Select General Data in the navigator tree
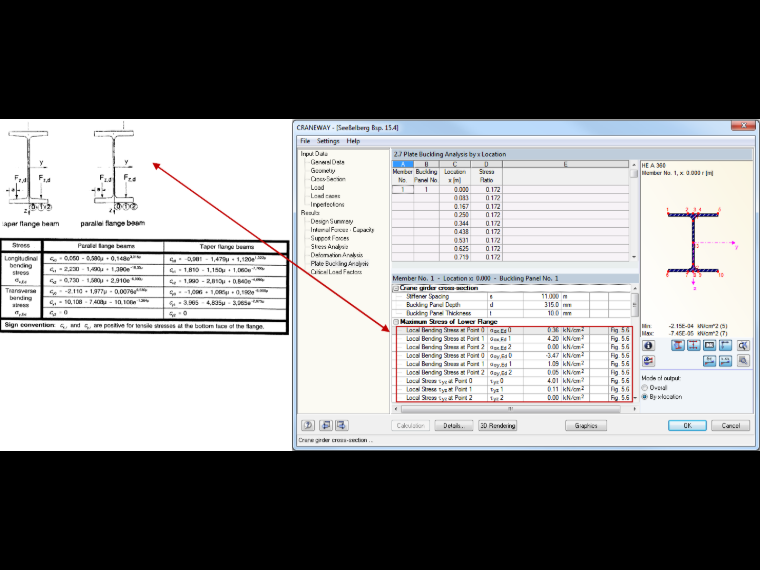The width and height of the screenshot is (760, 570). [328, 162]
